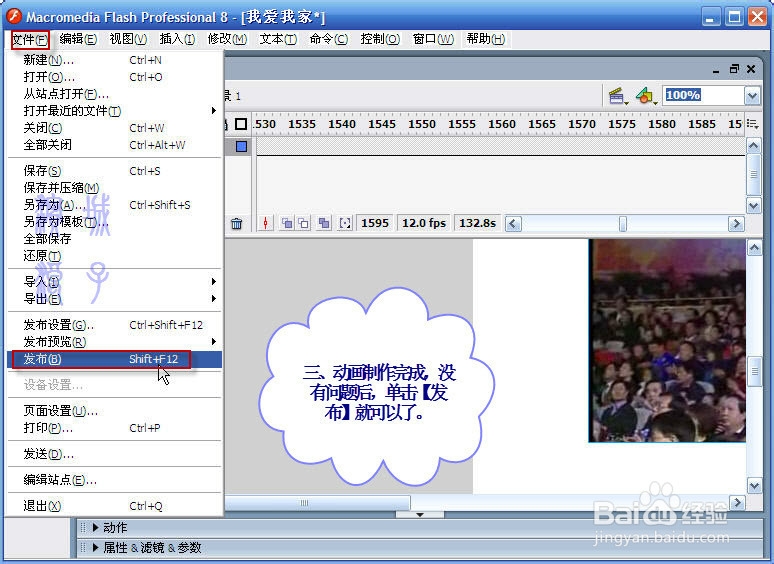Image resolution: width=774 pixels, height=564 pixels.
Task: Open the 文本(T) menu
Action: tap(278, 39)
